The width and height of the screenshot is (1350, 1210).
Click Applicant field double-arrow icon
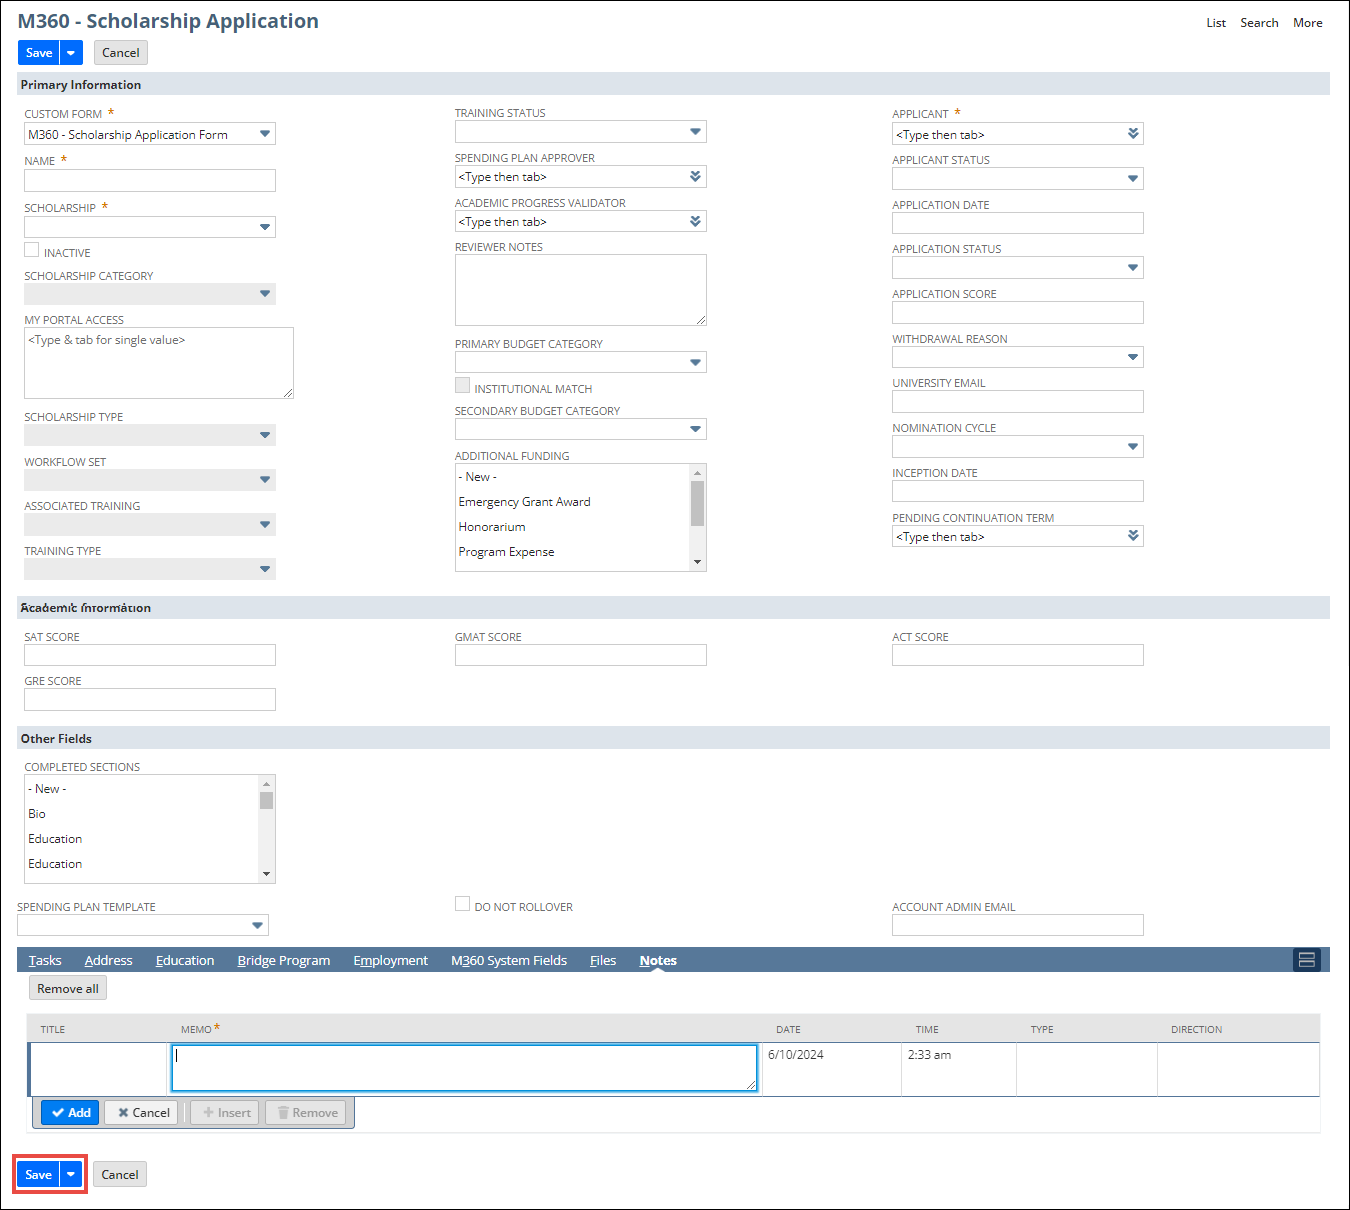[x=1133, y=134]
